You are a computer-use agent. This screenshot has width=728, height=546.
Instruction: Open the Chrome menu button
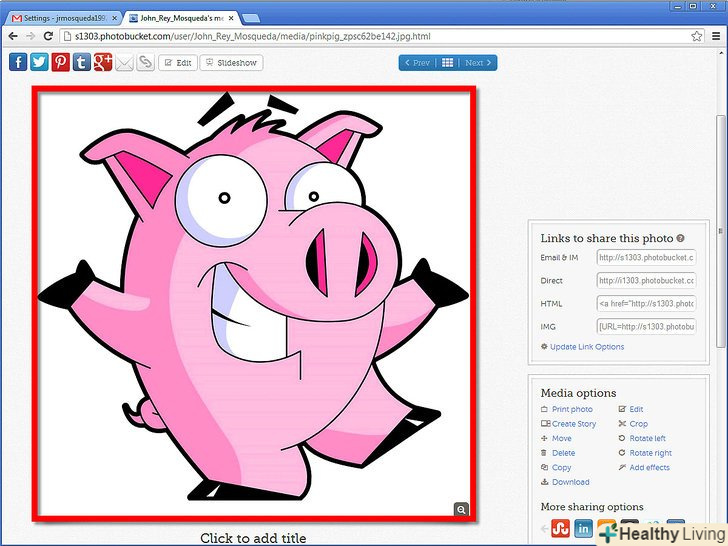point(716,35)
